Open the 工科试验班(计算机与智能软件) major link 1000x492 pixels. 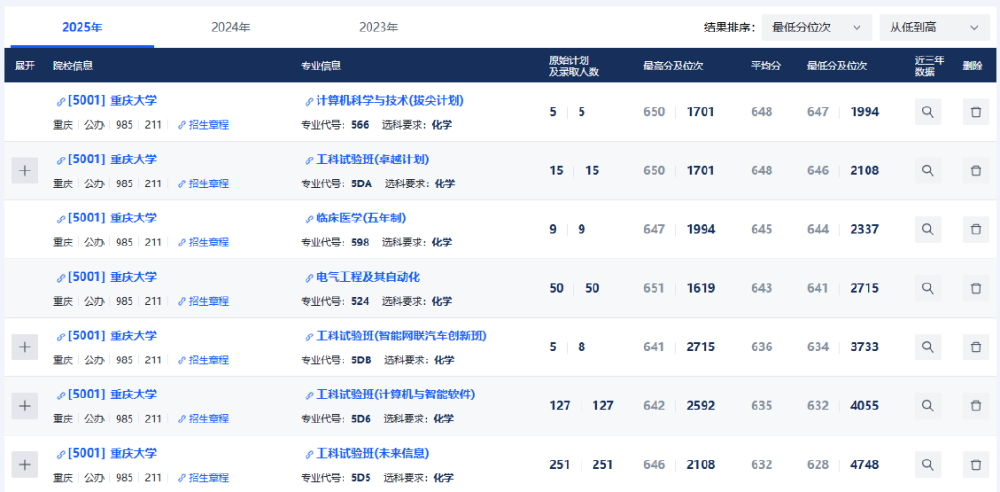[390, 394]
